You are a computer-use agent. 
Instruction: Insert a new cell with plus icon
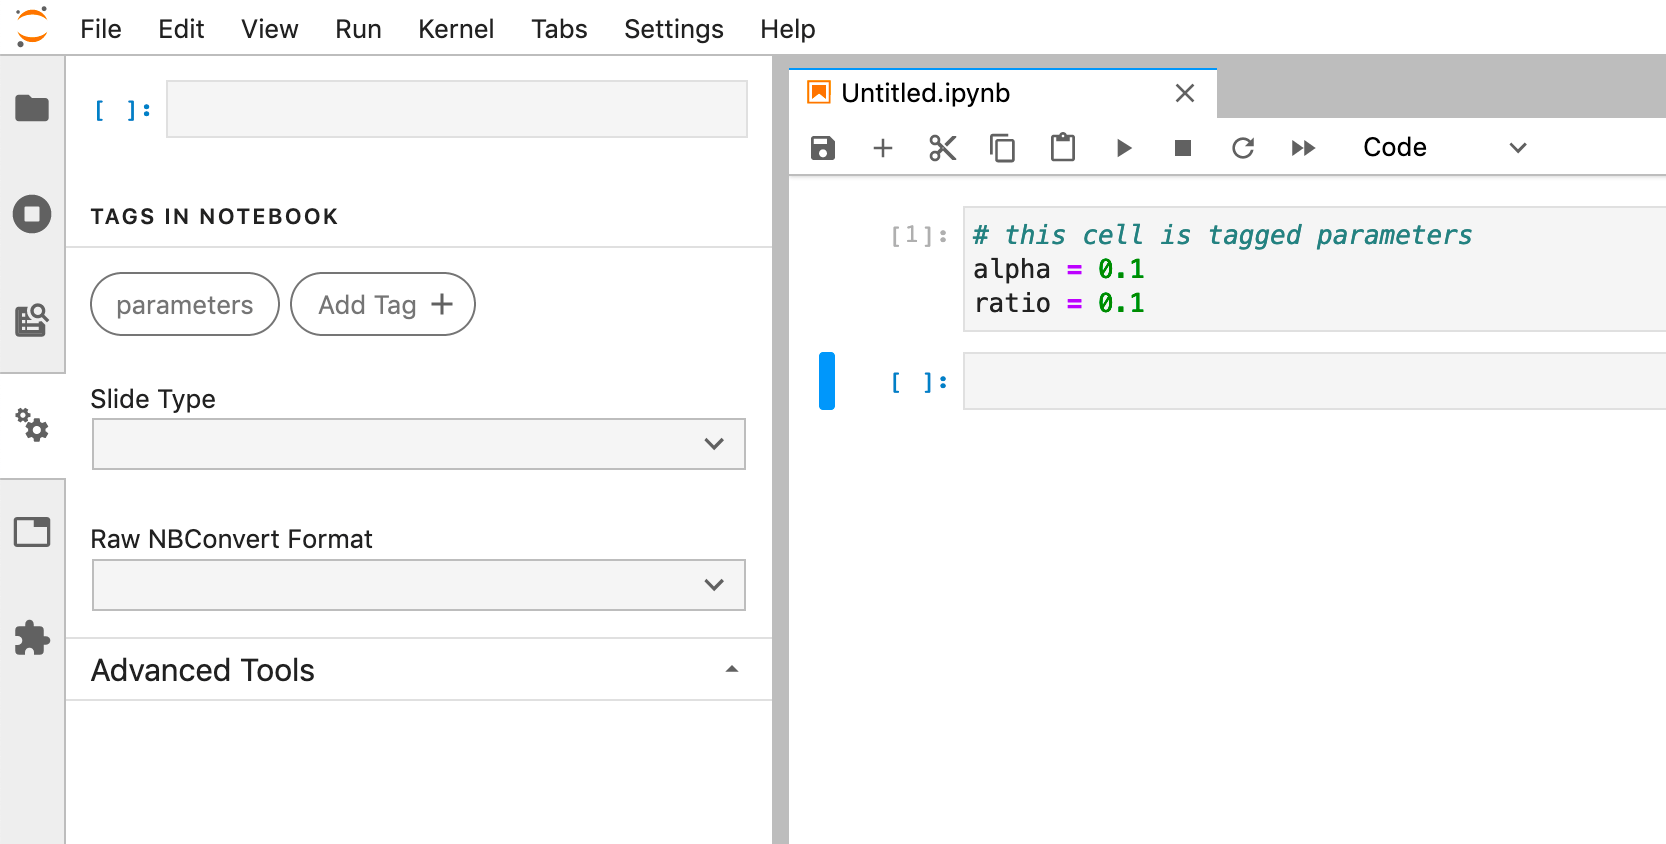882,148
